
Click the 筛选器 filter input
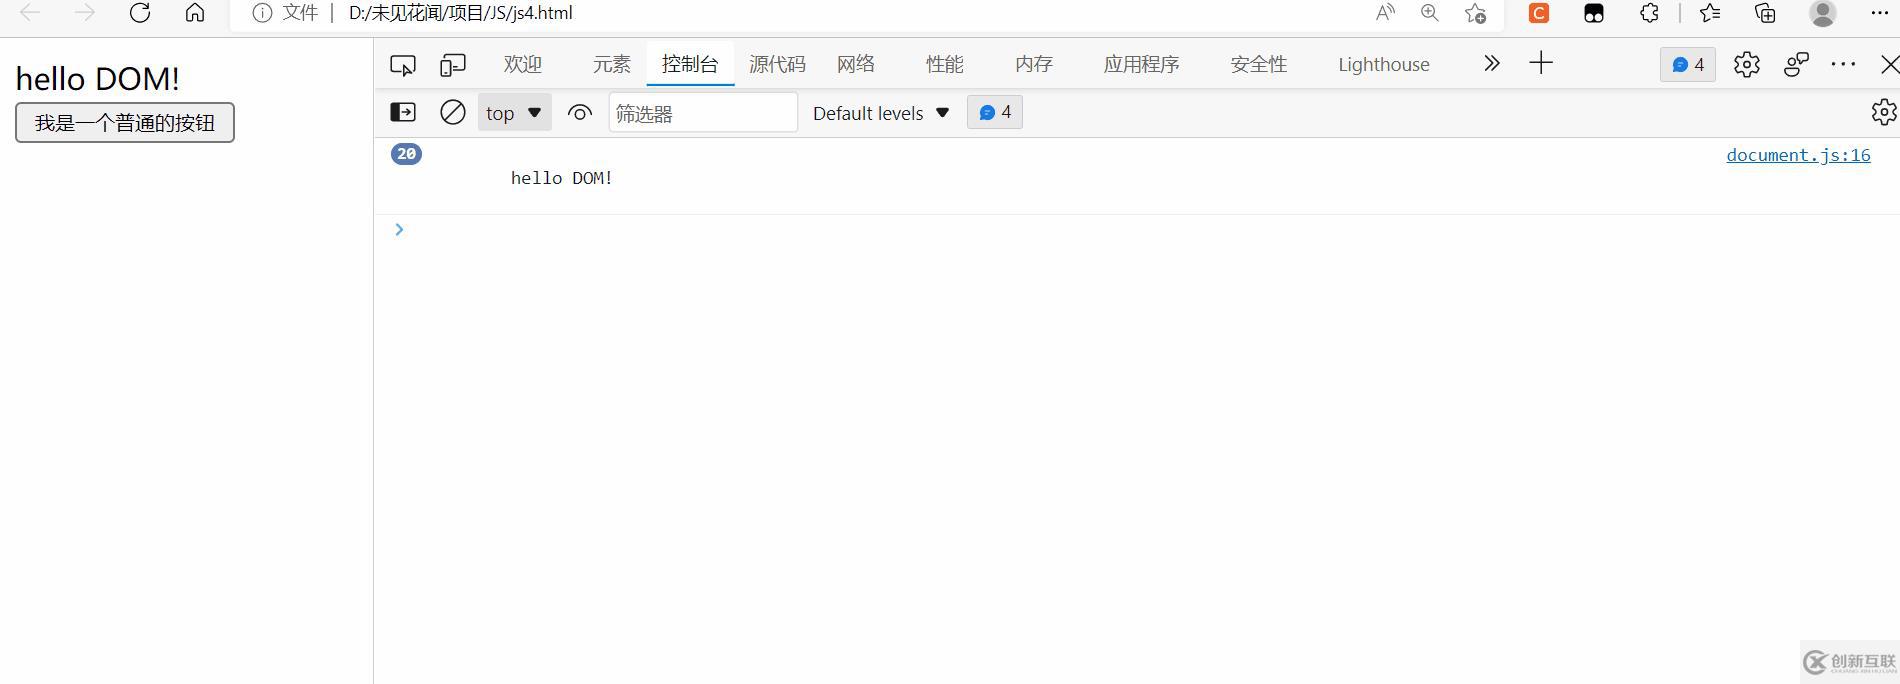click(703, 112)
